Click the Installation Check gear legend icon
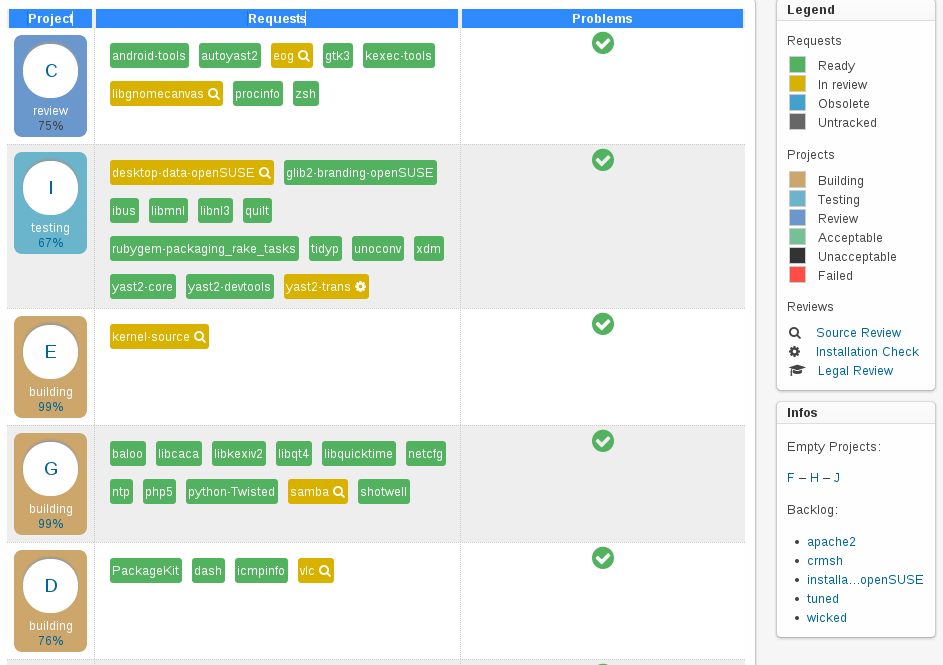Viewport: 943px width, 665px height. 794,352
